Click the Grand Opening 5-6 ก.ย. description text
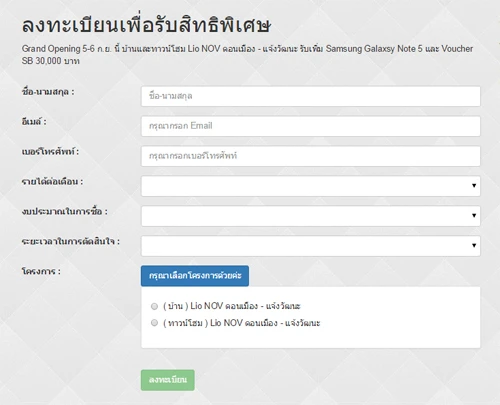500x405 pixels. pyautogui.click(x=247, y=55)
